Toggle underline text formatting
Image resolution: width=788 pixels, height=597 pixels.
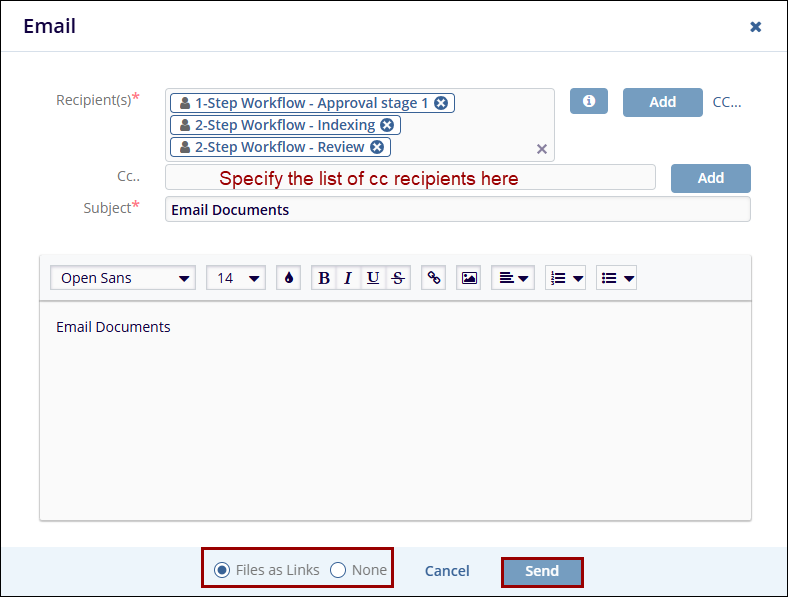(373, 278)
